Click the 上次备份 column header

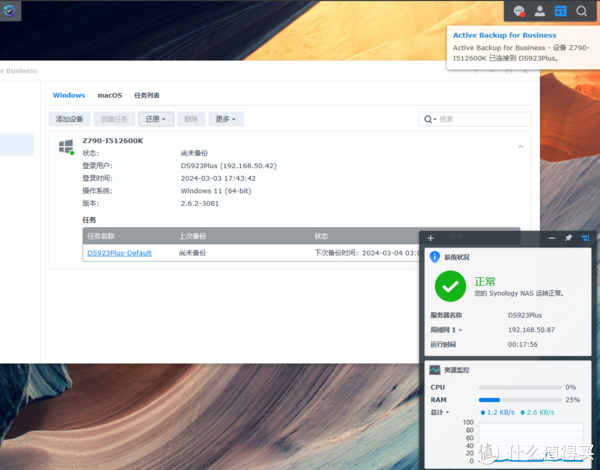tap(192, 236)
